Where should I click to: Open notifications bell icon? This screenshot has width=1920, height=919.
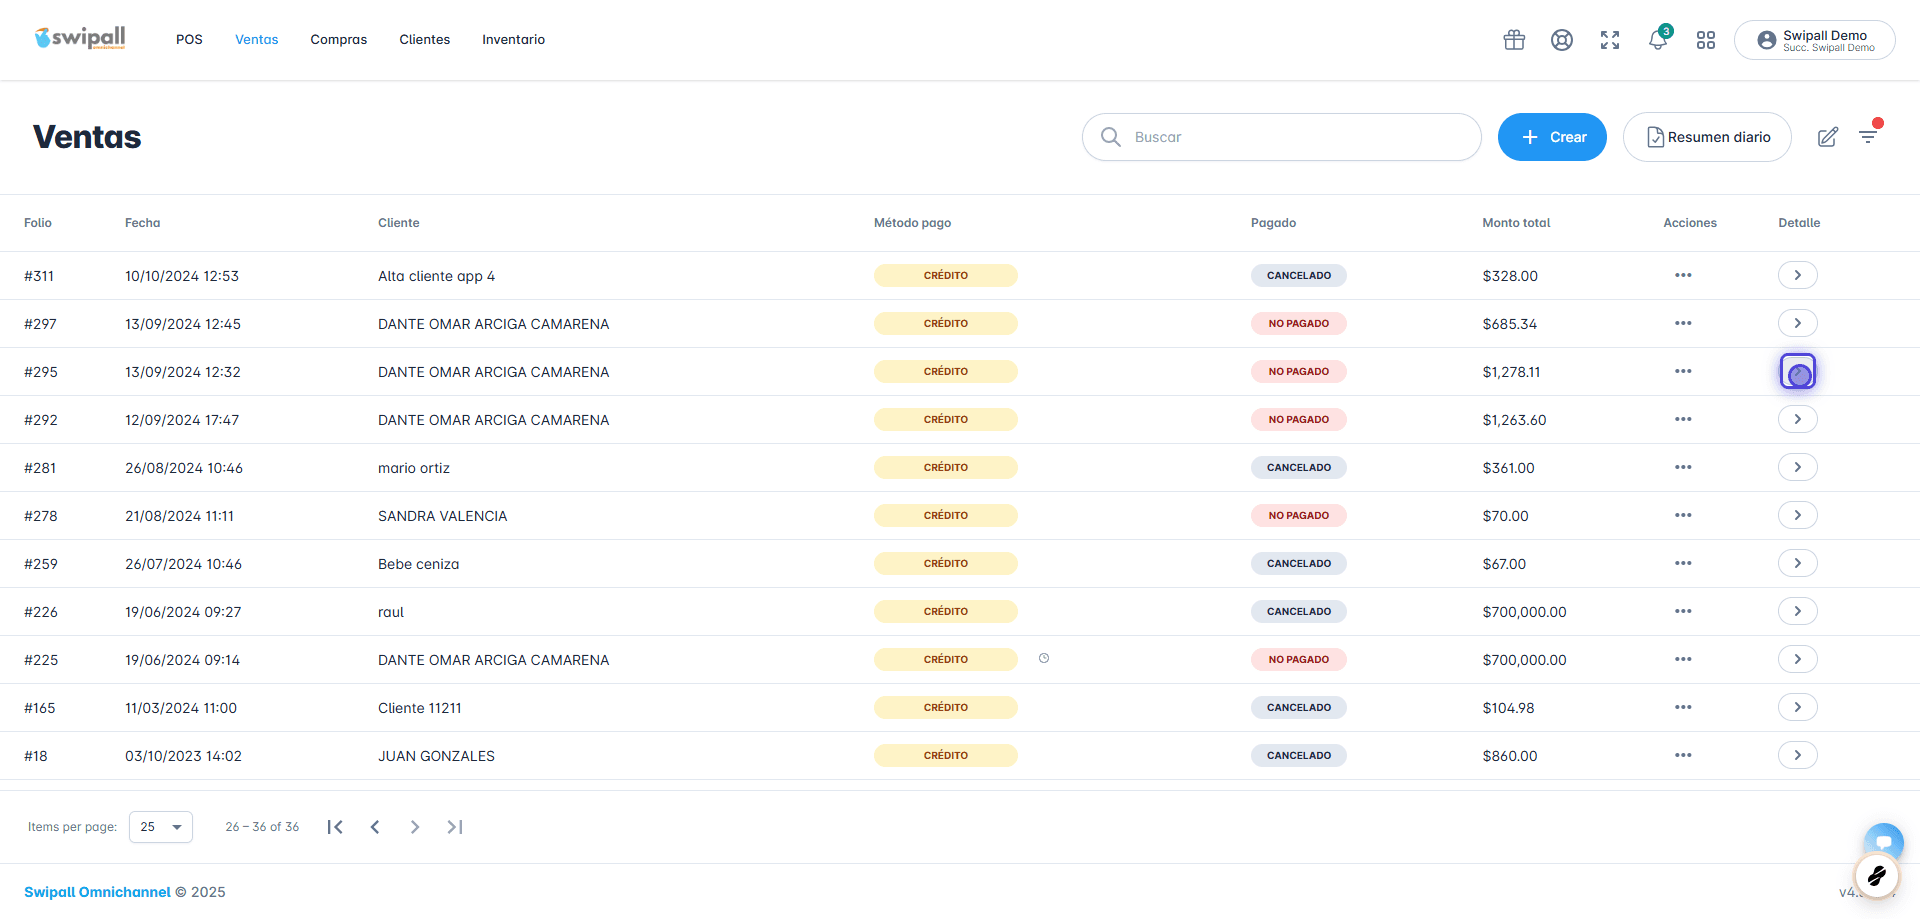click(x=1658, y=40)
